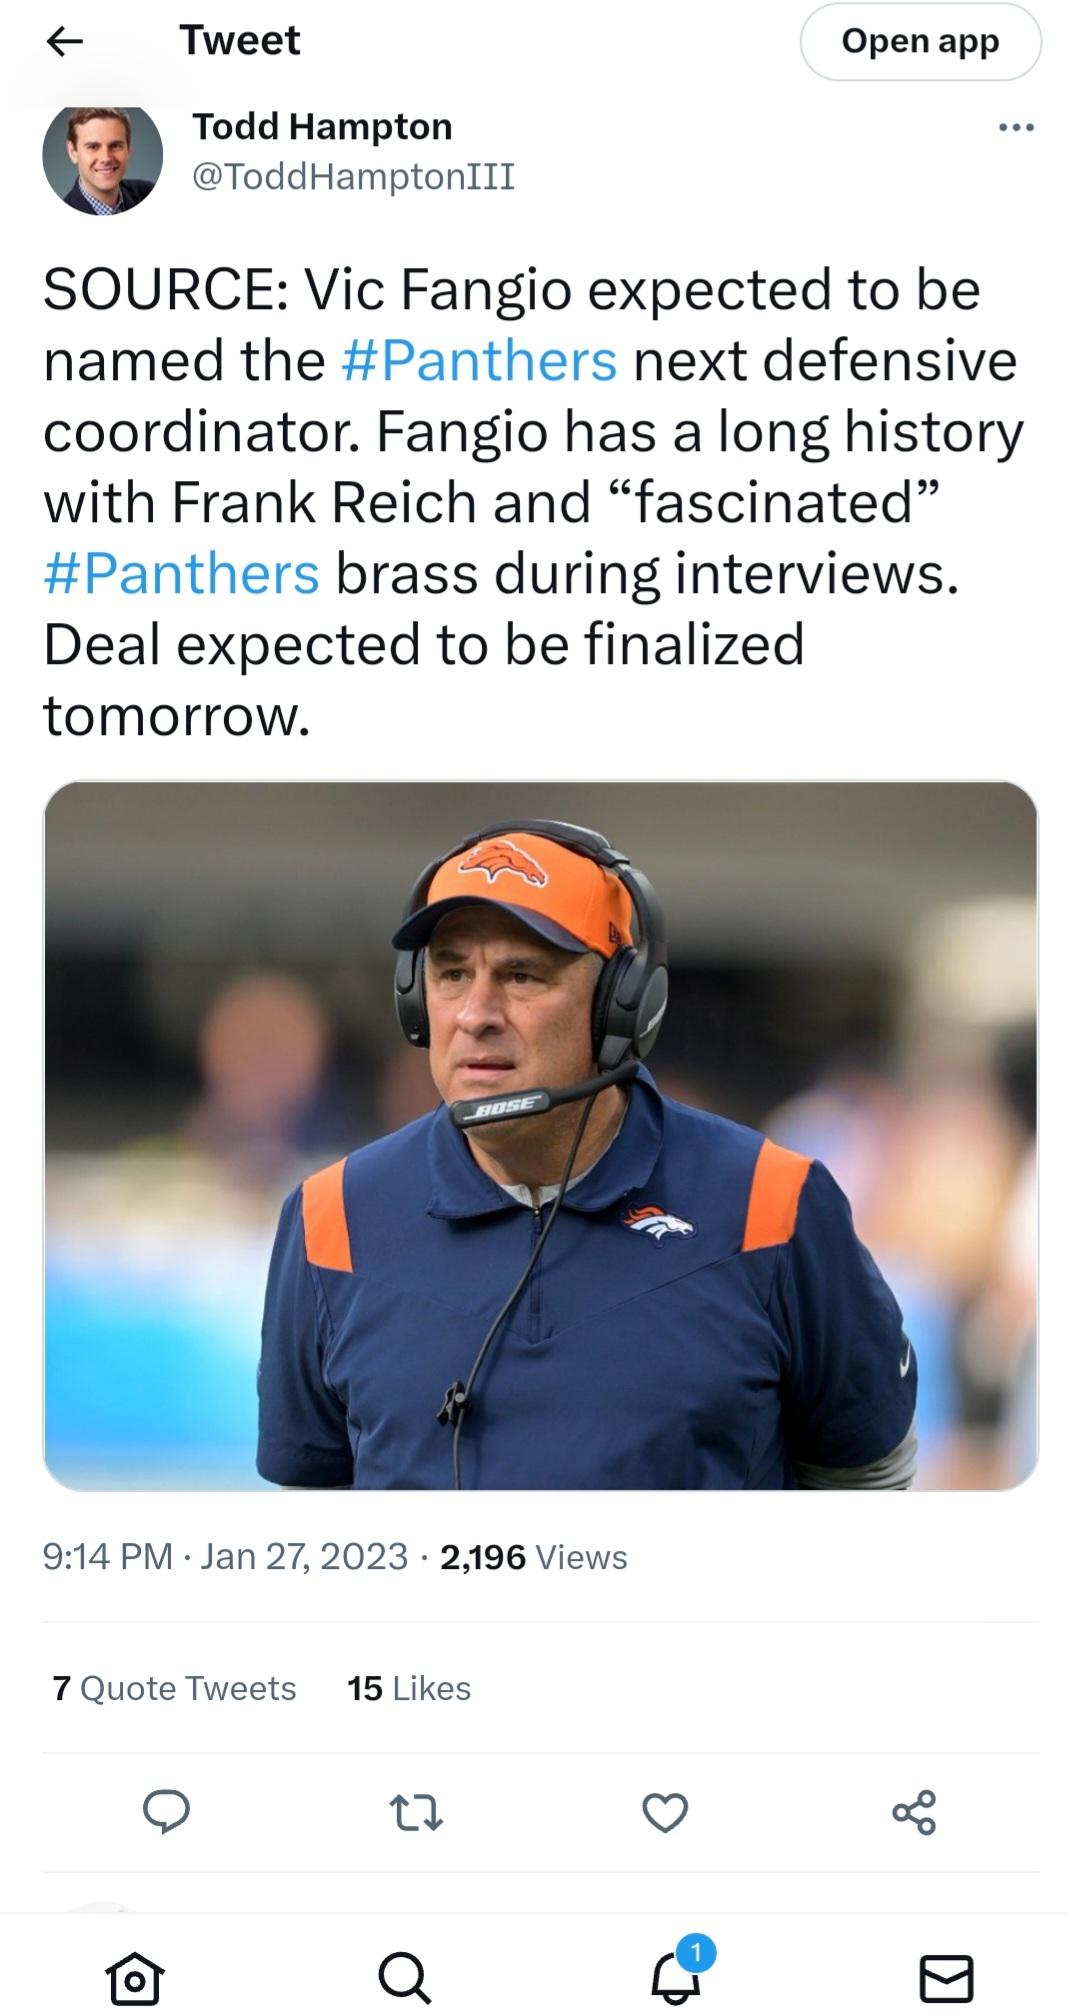Tap the Open app button
Image resolution: width=1067 pixels, height=2016 pixels.
(920, 42)
